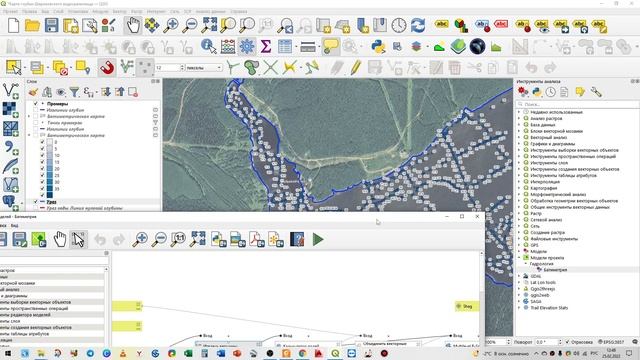Zoom to full extent in main toolbar
640x360 pixels.
[209, 25]
